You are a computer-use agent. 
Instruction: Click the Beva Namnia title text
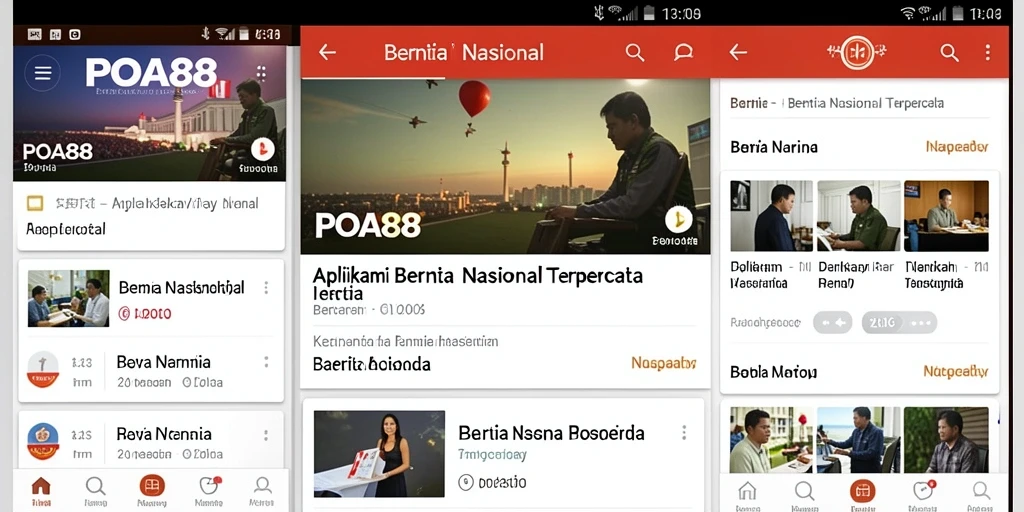(163, 362)
